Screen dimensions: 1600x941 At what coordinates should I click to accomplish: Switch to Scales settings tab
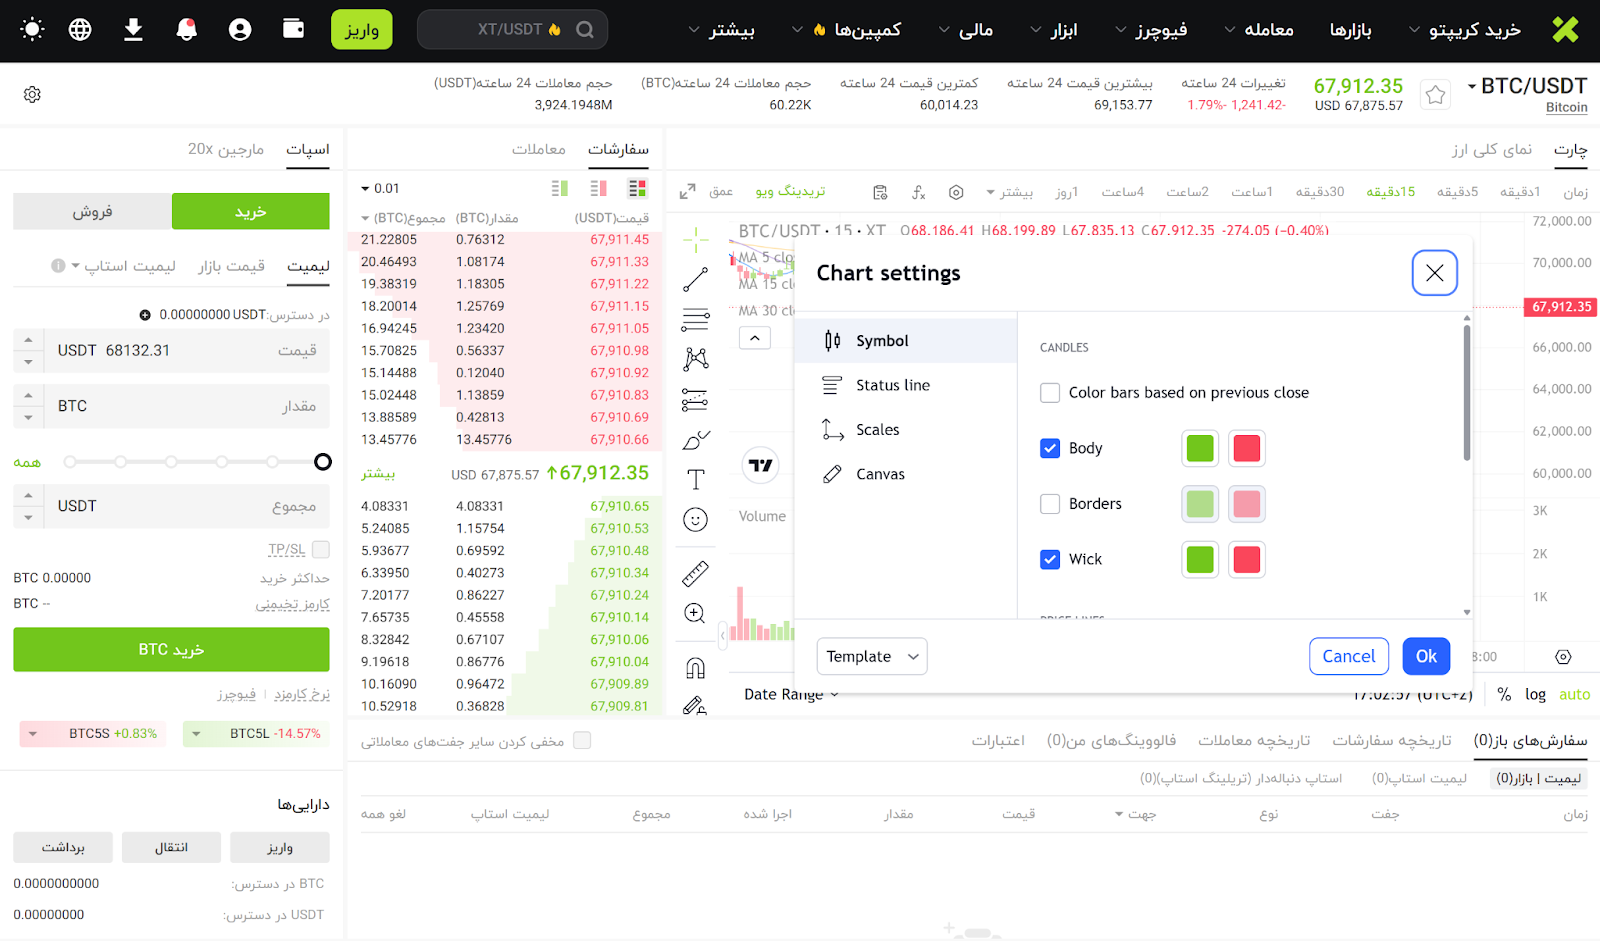pos(877,430)
